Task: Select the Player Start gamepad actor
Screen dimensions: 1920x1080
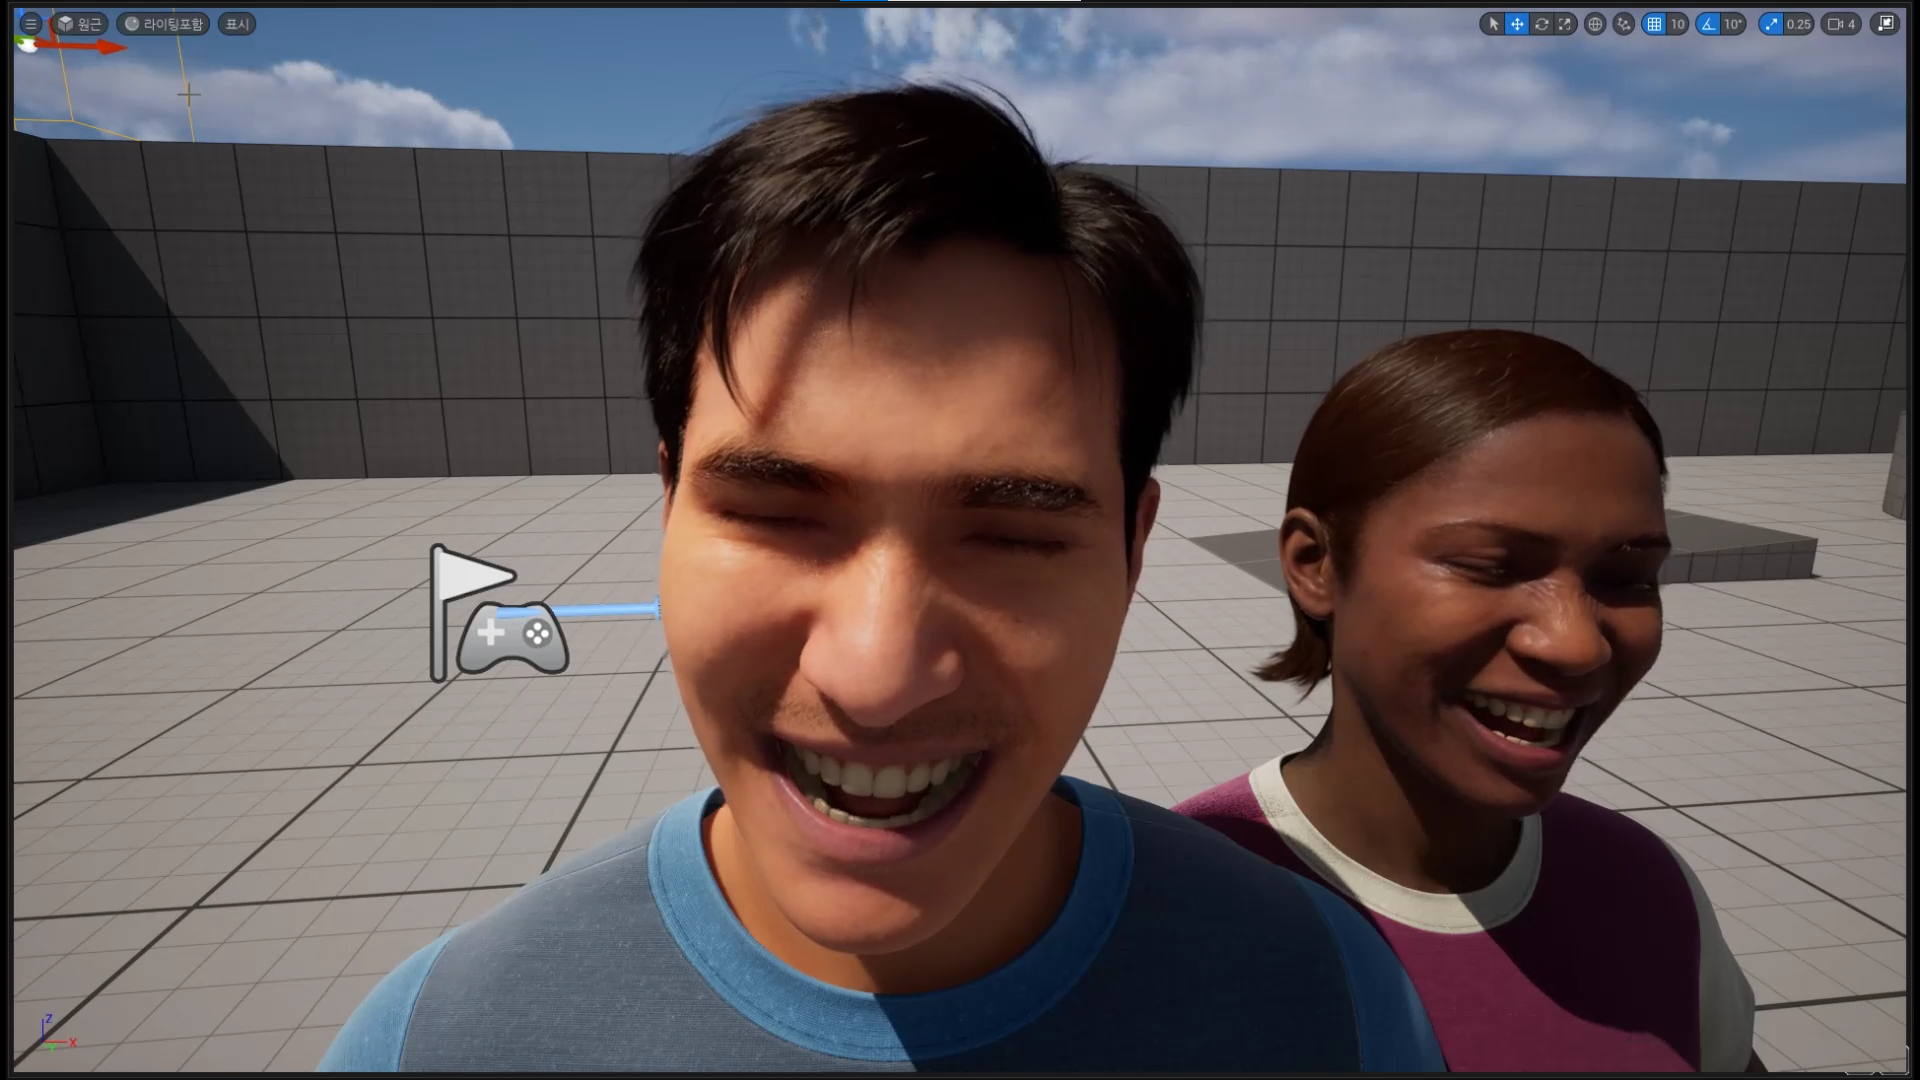Action: pyautogui.click(x=512, y=636)
